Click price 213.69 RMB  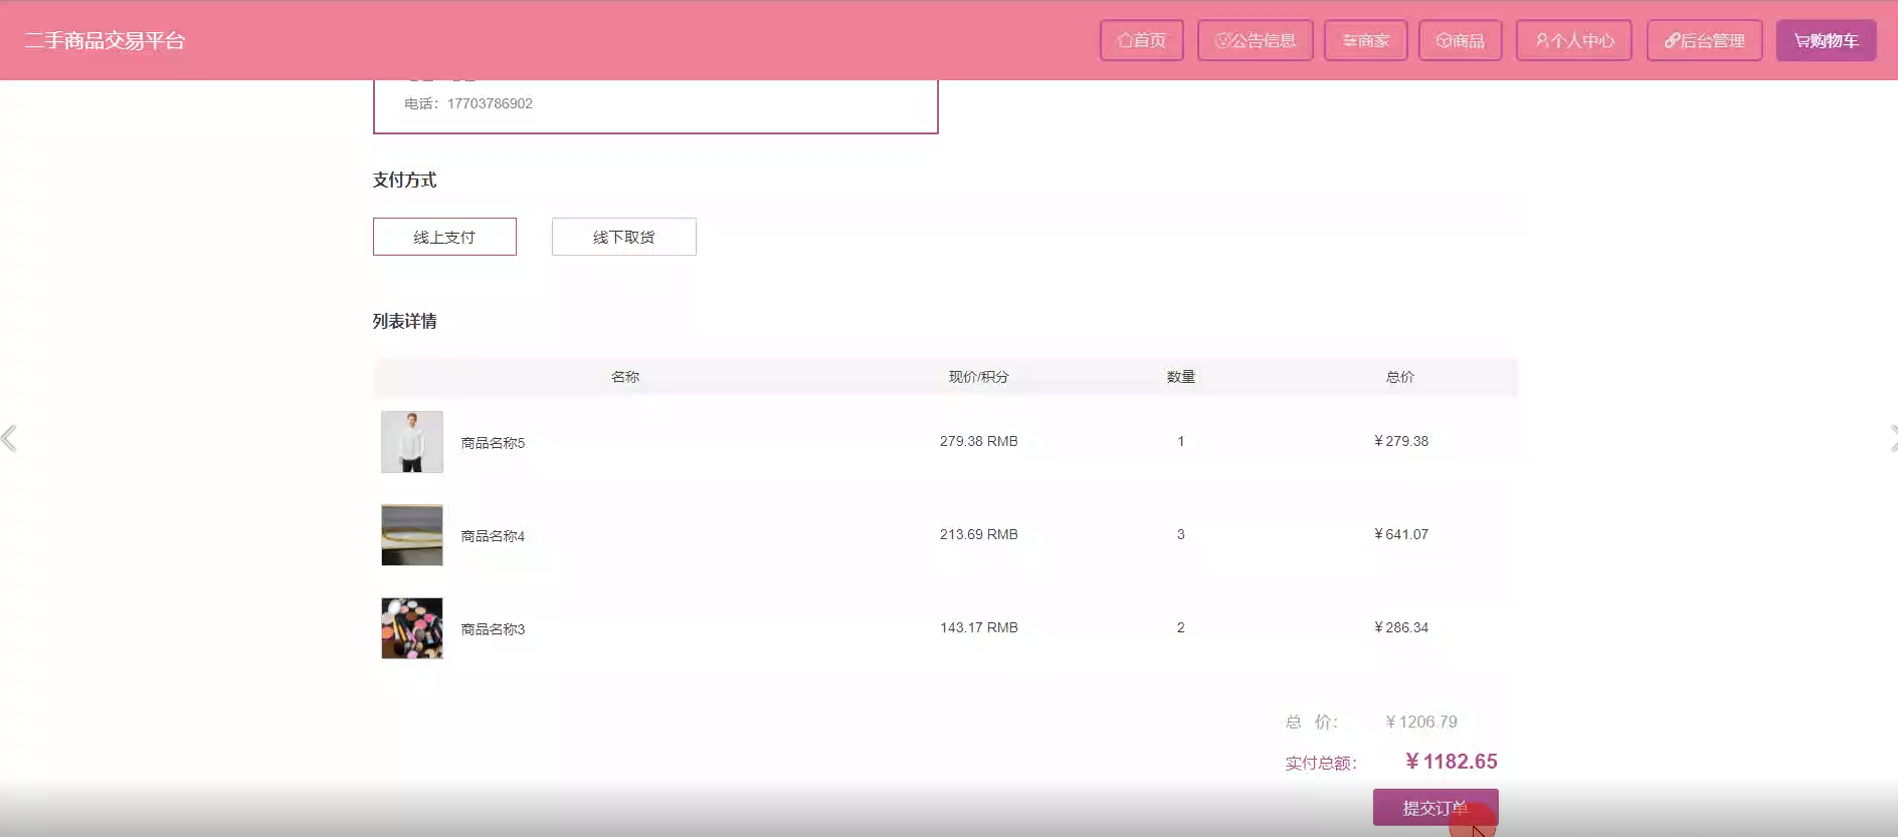(978, 534)
